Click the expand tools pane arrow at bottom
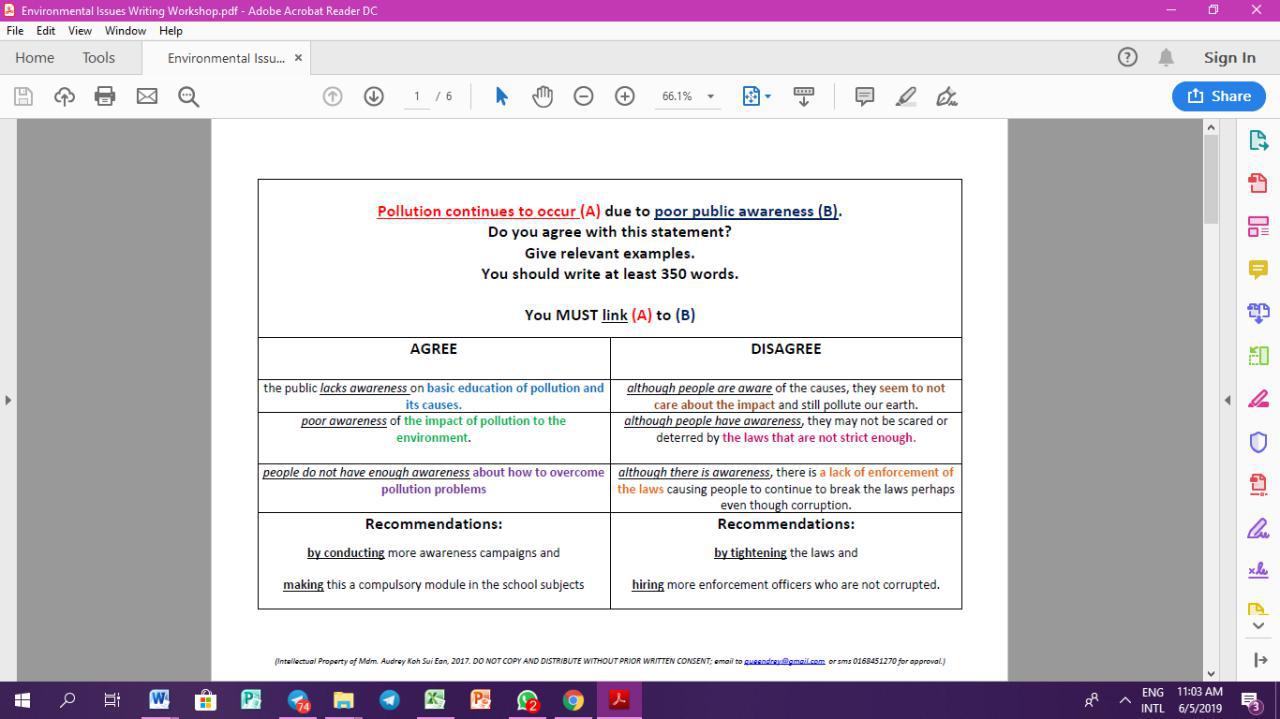 [x=1260, y=659]
